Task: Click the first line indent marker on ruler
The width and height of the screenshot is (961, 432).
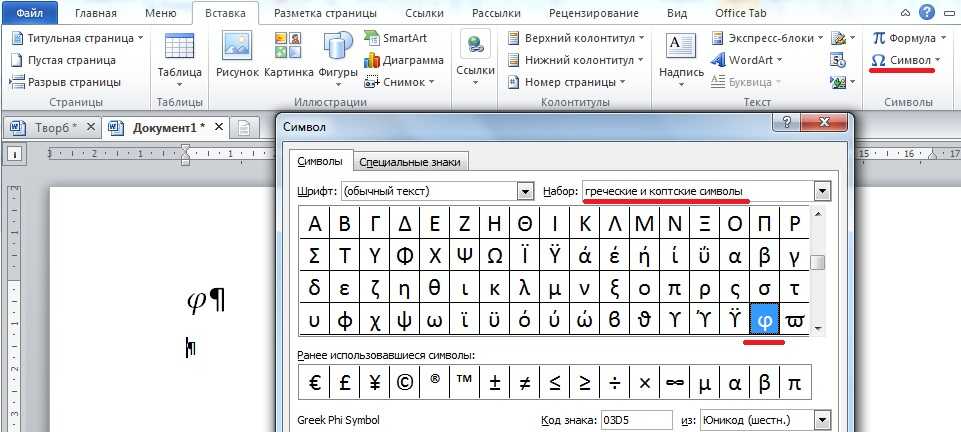Action: [x=186, y=148]
